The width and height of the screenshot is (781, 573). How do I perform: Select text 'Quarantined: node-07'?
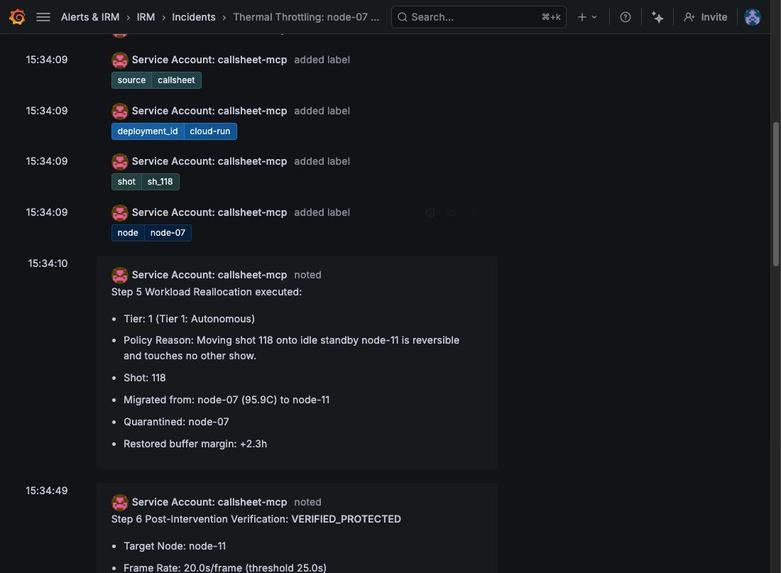tap(176, 422)
